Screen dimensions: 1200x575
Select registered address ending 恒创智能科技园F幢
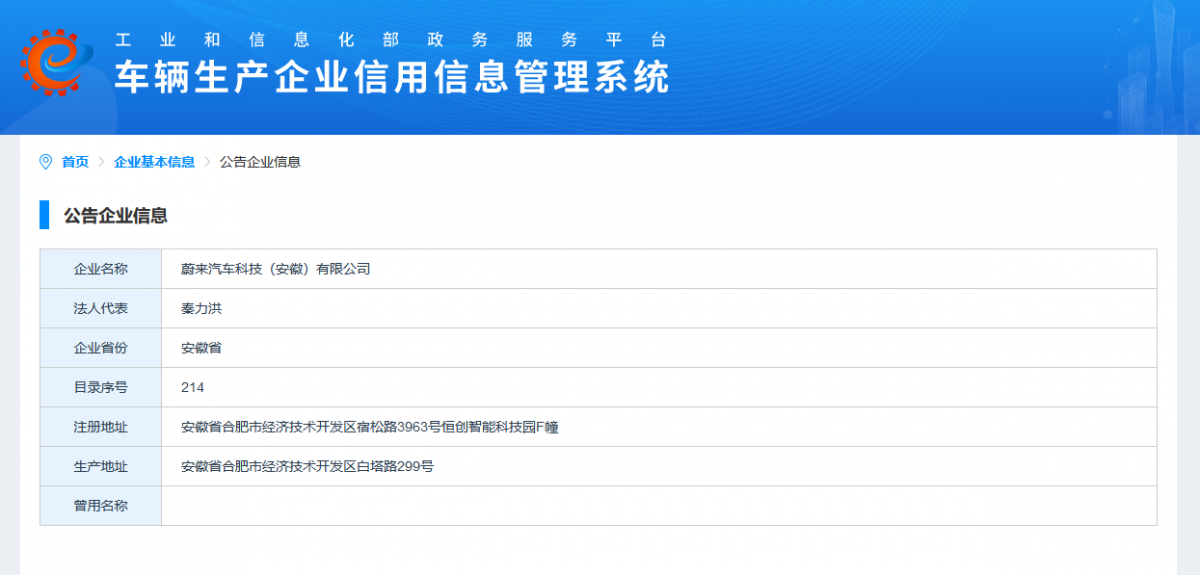click(x=370, y=427)
